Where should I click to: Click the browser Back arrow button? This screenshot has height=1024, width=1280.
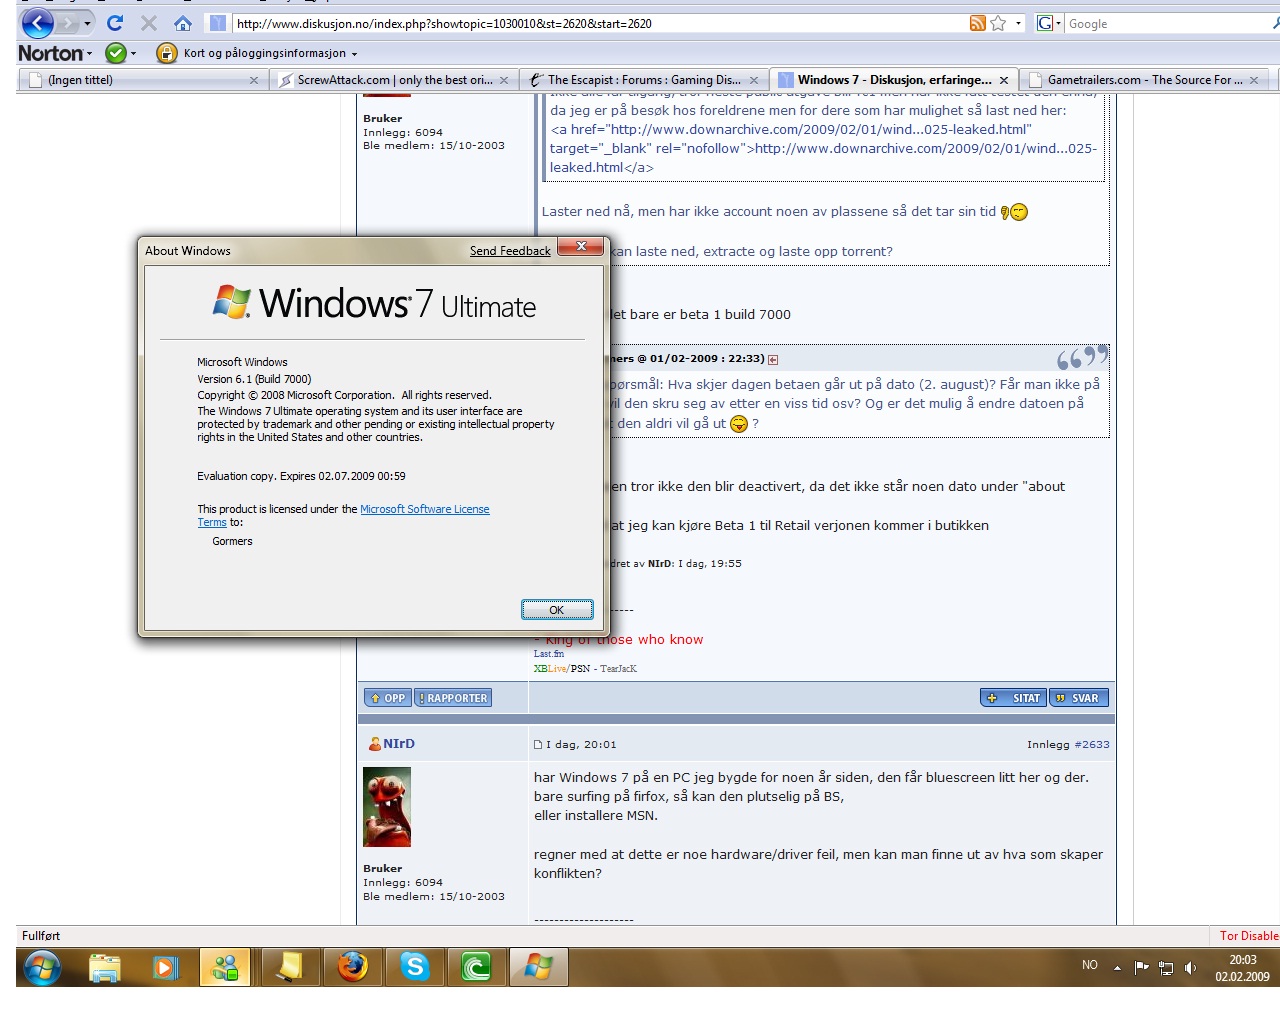[x=37, y=22]
